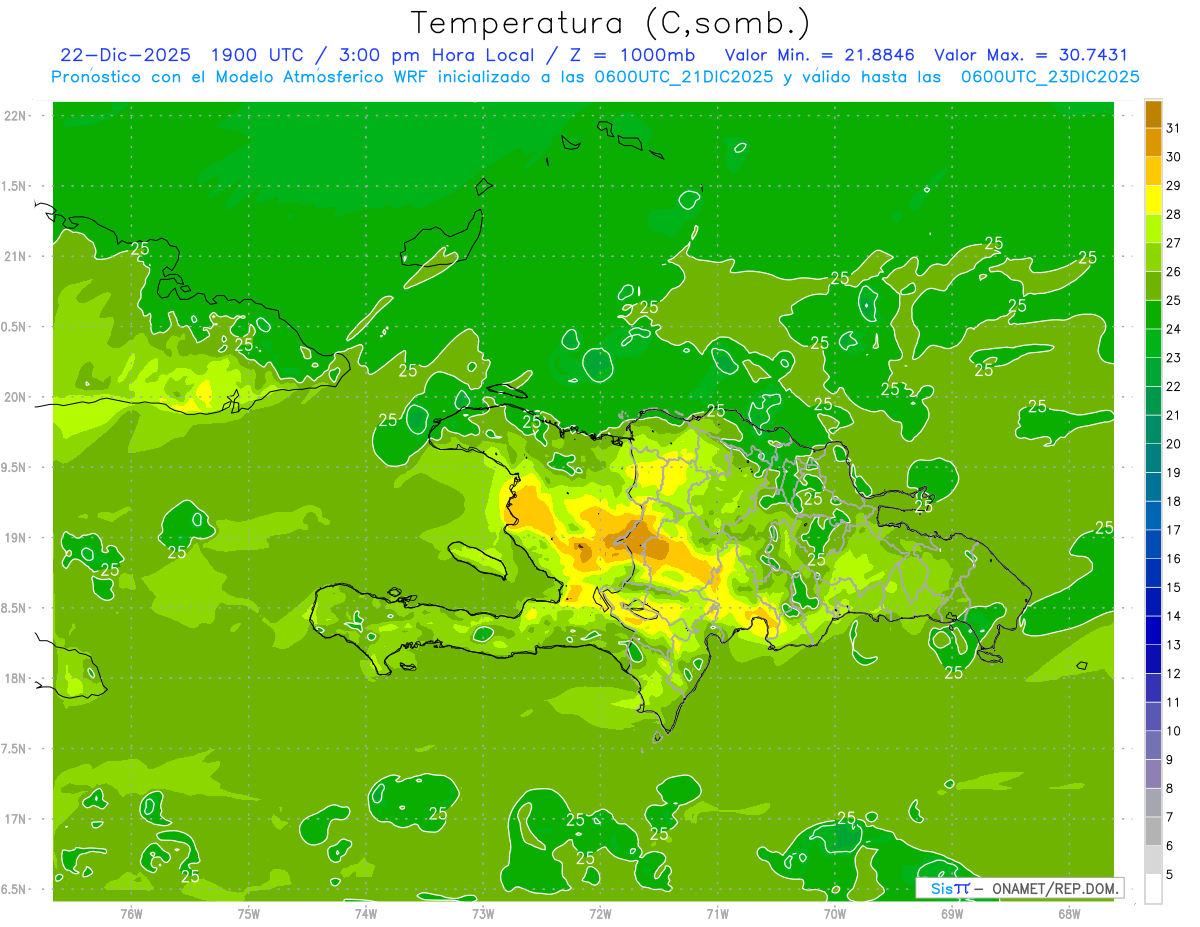Pick the yellow legend swatch between 28 and 29
The image size is (1200, 927).
click(1153, 200)
